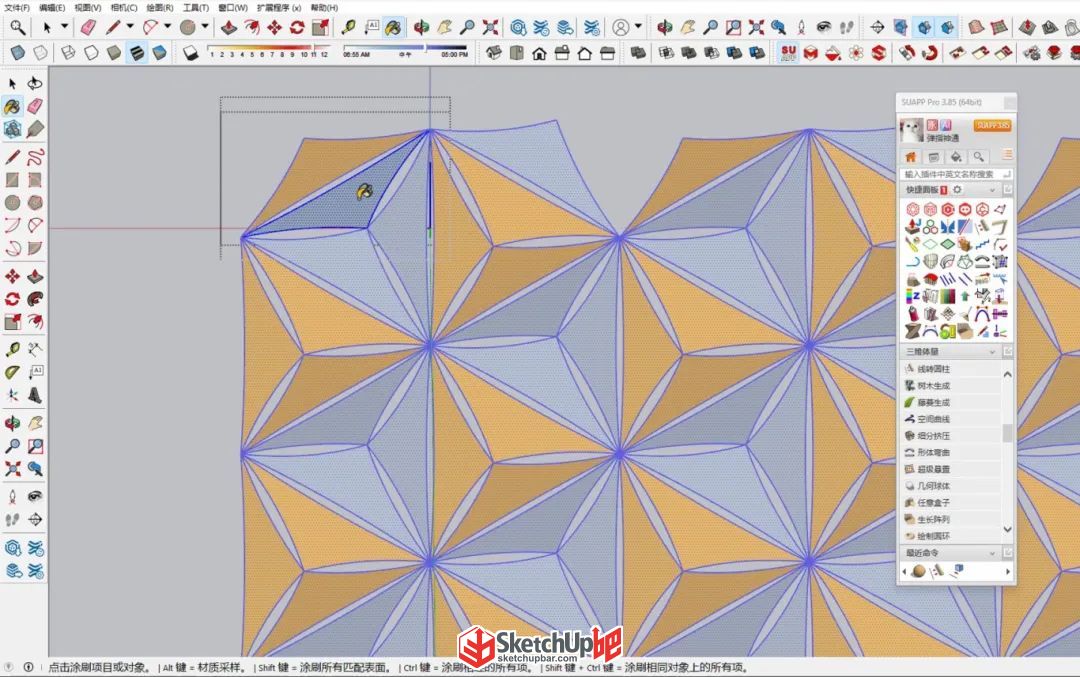Open the 扩展程序 menu
Screen dimensions: 1080x677
pos(279,8)
